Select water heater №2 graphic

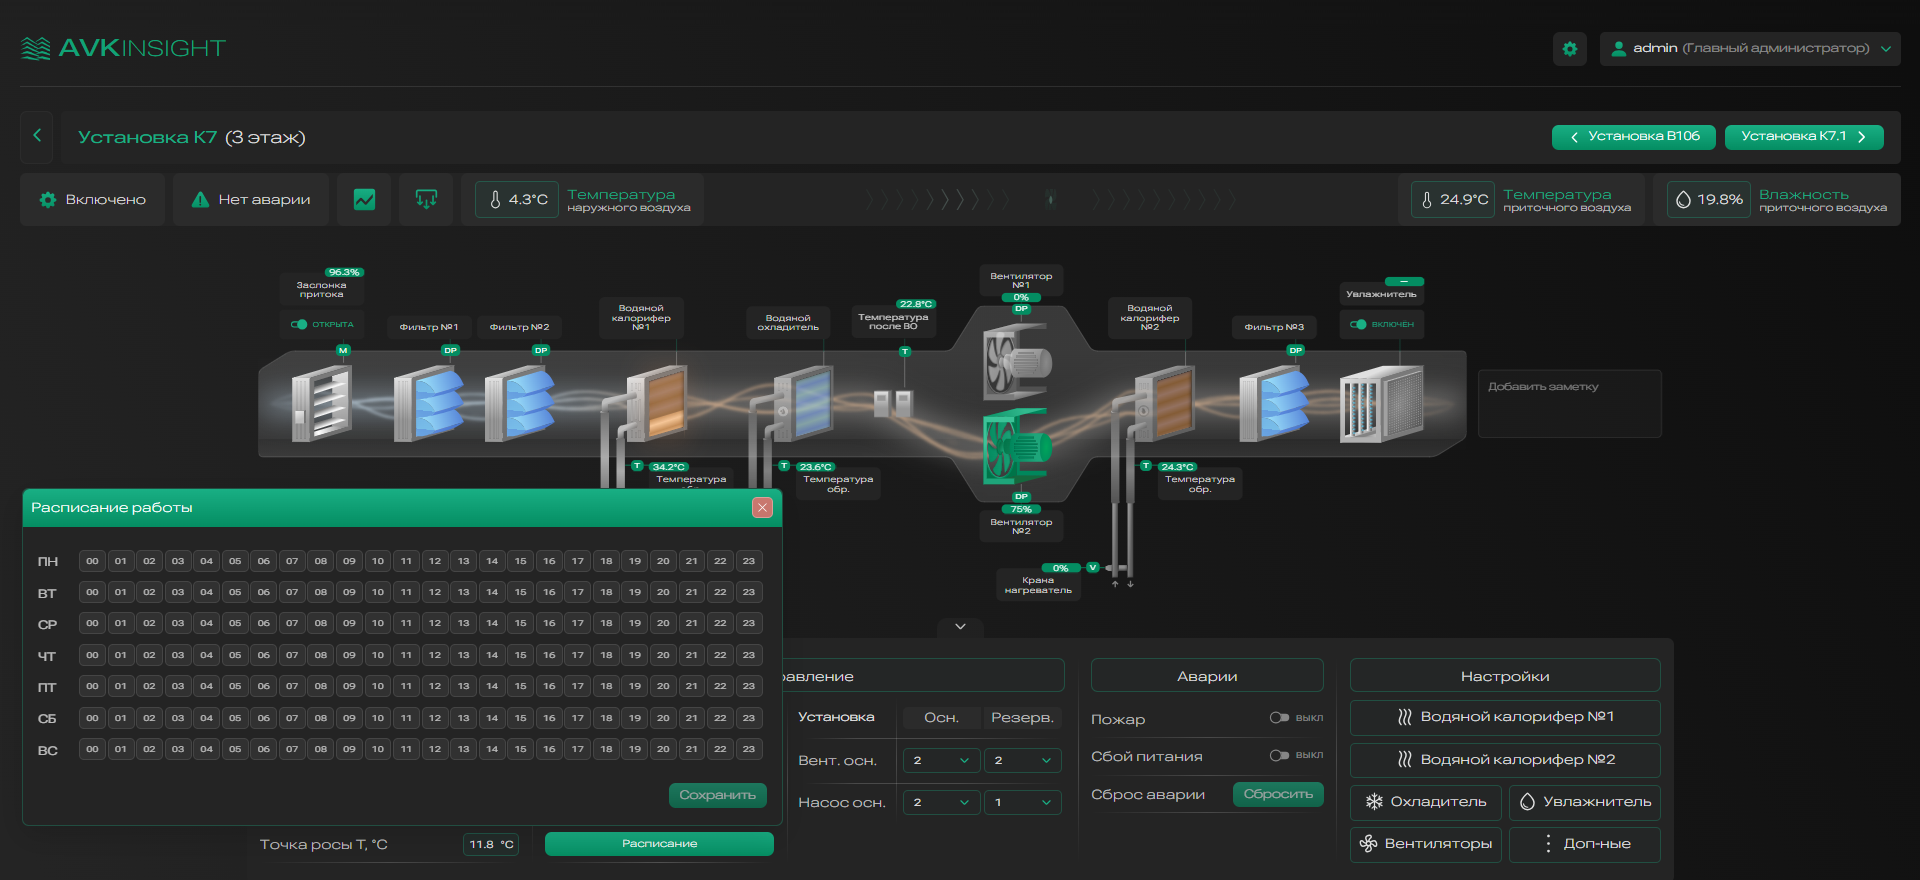[x=1165, y=402]
